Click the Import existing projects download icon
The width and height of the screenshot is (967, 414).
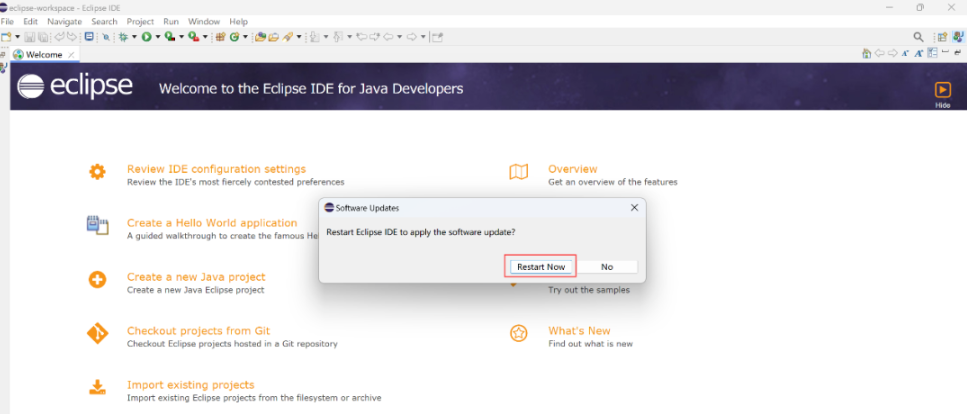tap(97, 387)
